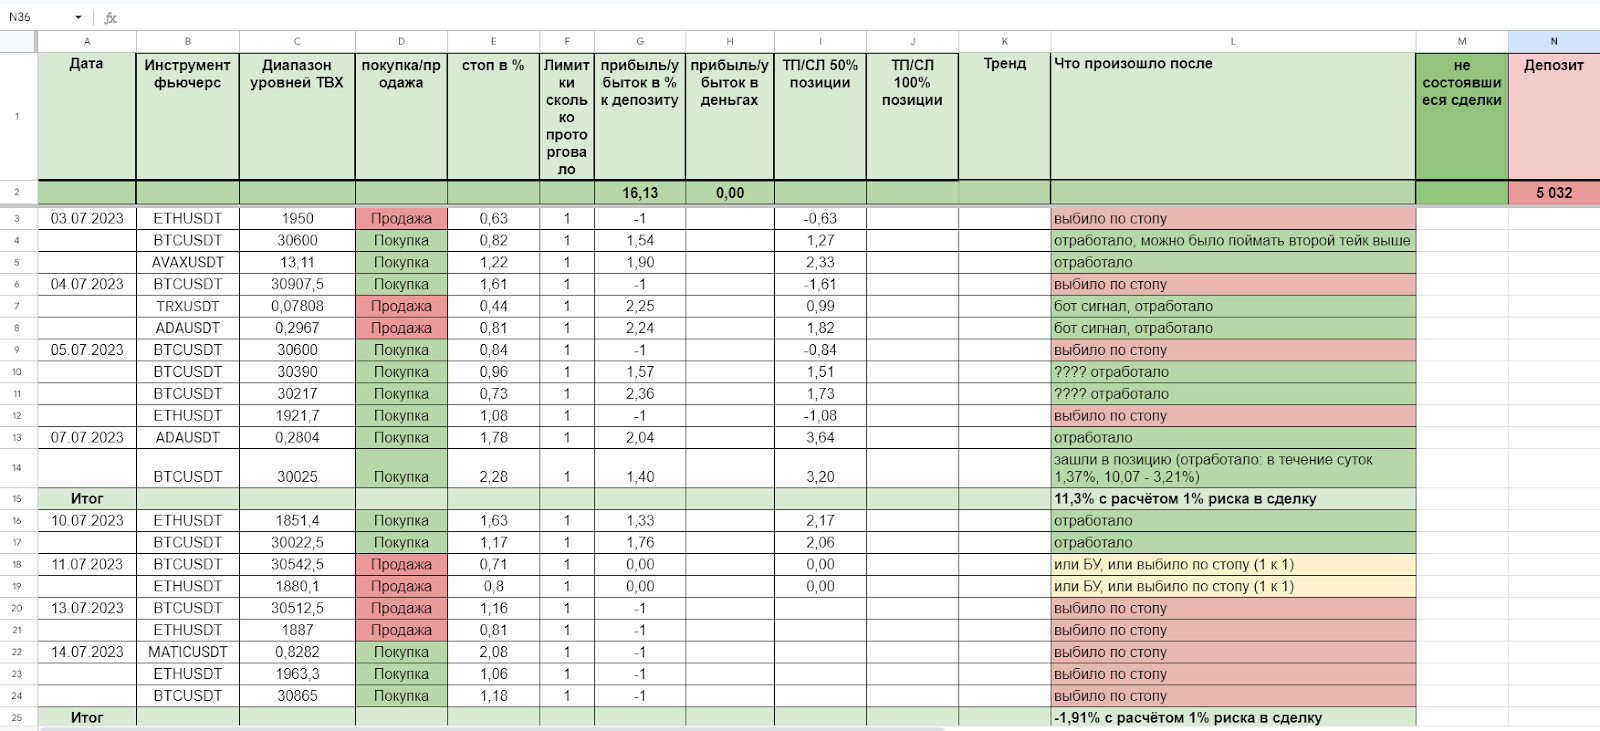Click 'зашли в позицию' comment cell

1233,468
